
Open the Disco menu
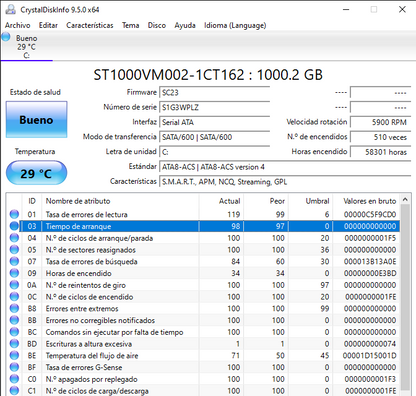click(157, 25)
